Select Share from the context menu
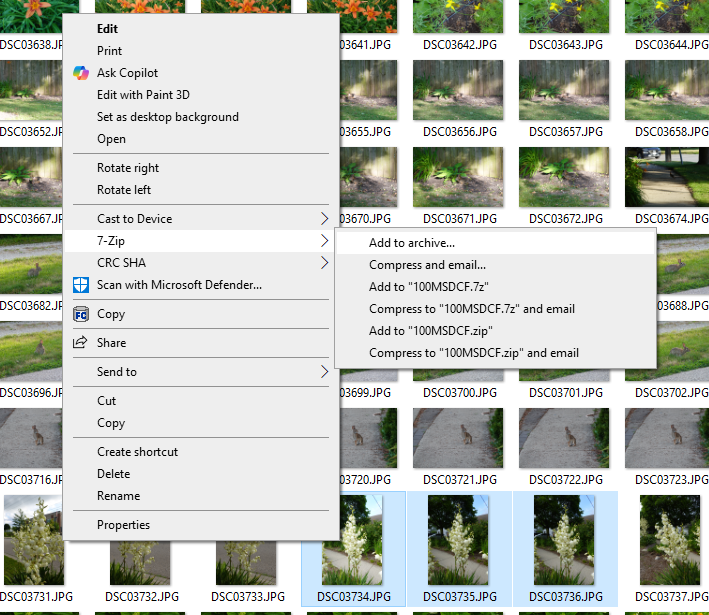The height and width of the screenshot is (615, 709). click(x=201, y=343)
